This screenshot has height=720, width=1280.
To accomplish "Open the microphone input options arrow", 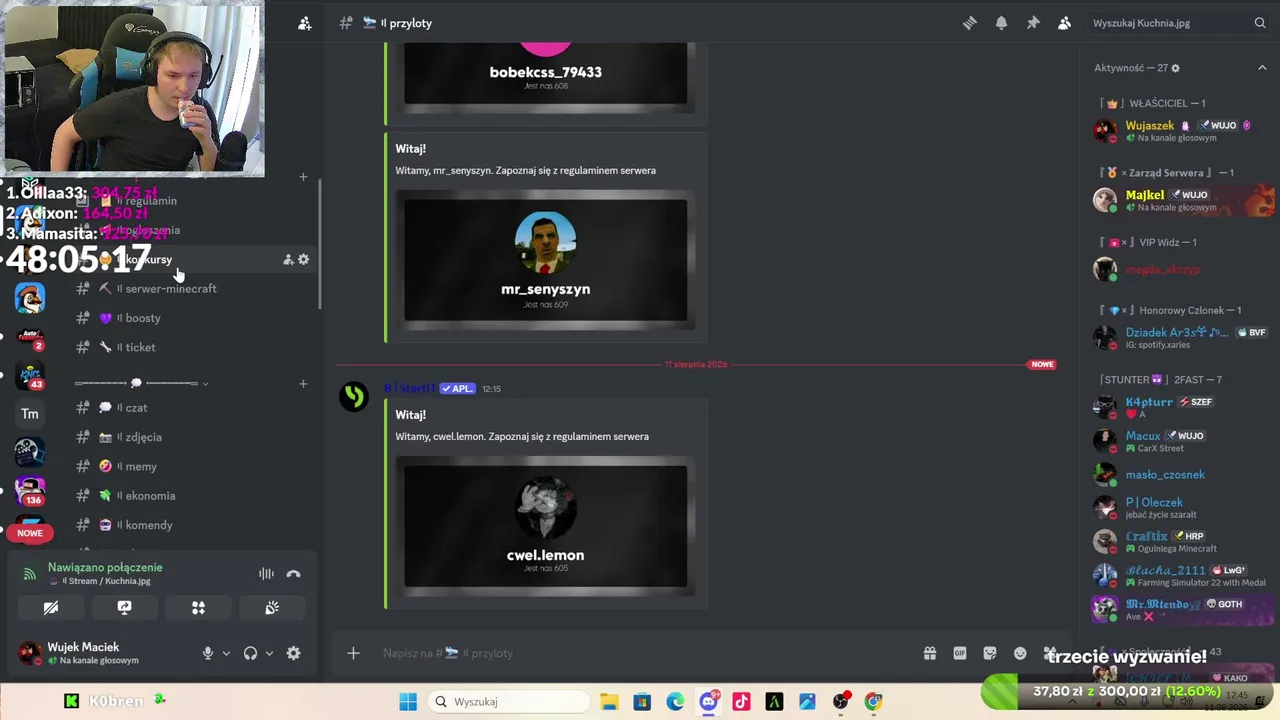I will click(x=226, y=653).
